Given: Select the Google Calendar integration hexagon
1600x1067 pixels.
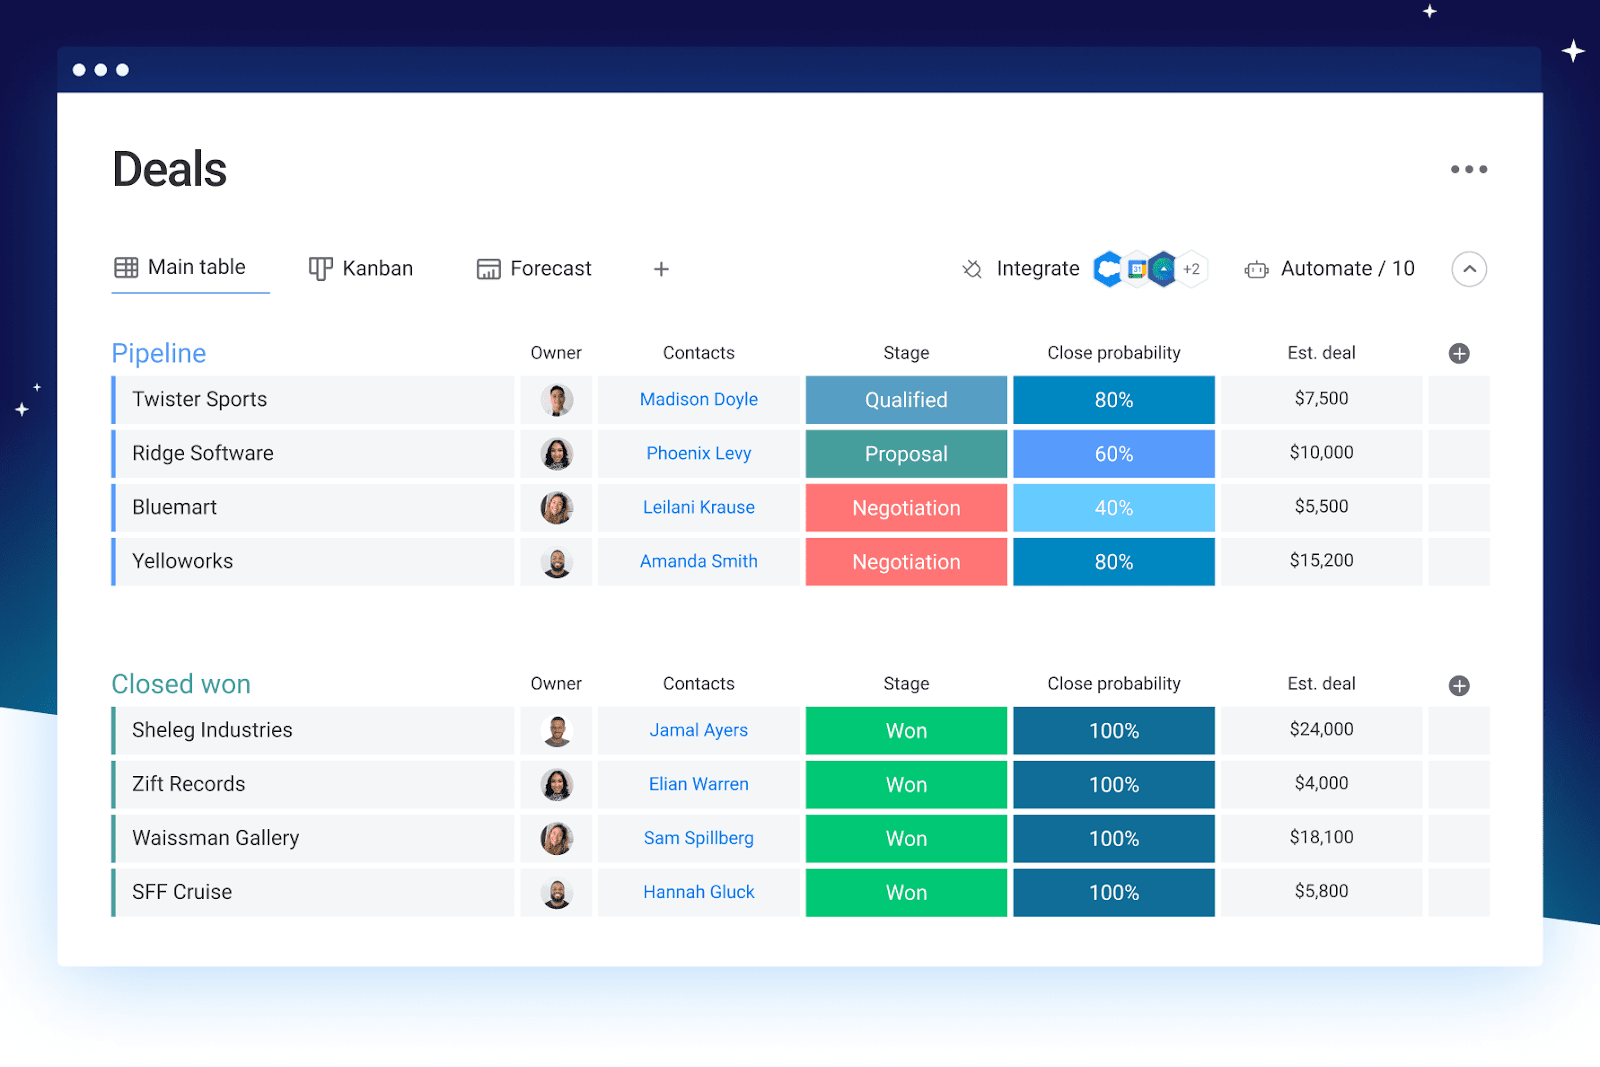Looking at the screenshot, I should [x=1137, y=268].
